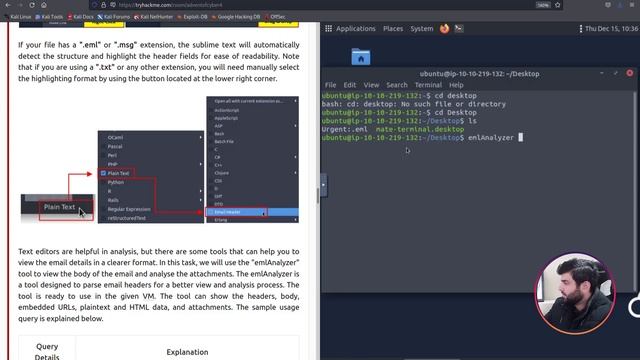Image resolution: width=640 pixels, height=360 pixels.
Task: Click the emlAnalyzer command text
Action: click(x=491, y=138)
